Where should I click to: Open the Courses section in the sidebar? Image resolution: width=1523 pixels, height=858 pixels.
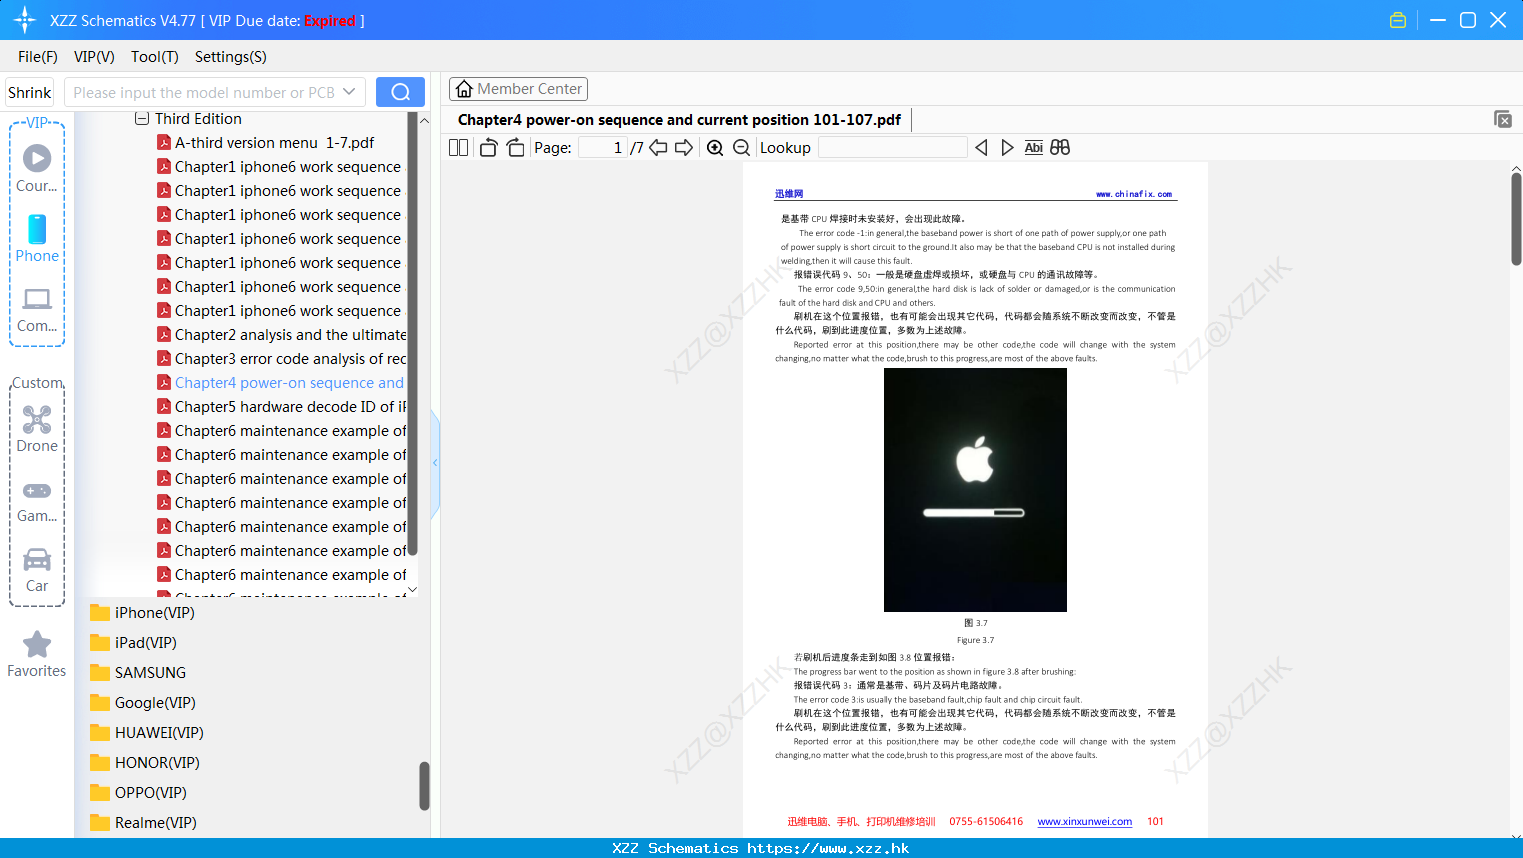click(x=37, y=168)
